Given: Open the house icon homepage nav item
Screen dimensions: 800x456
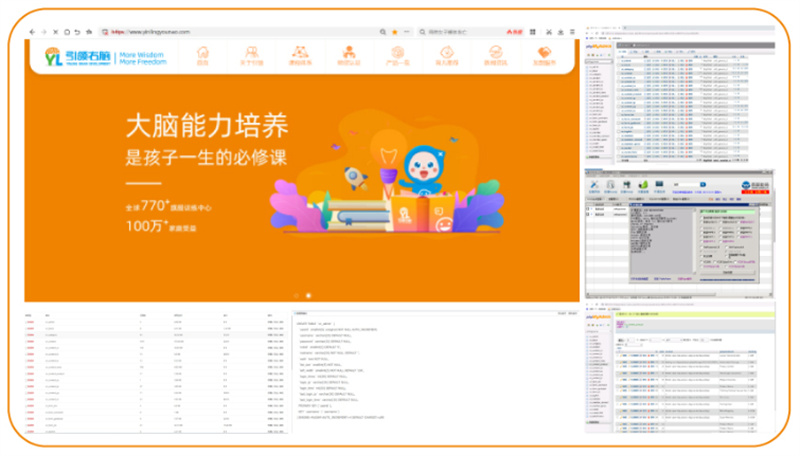Looking at the screenshot, I should pyautogui.click(x=203, y=55).
